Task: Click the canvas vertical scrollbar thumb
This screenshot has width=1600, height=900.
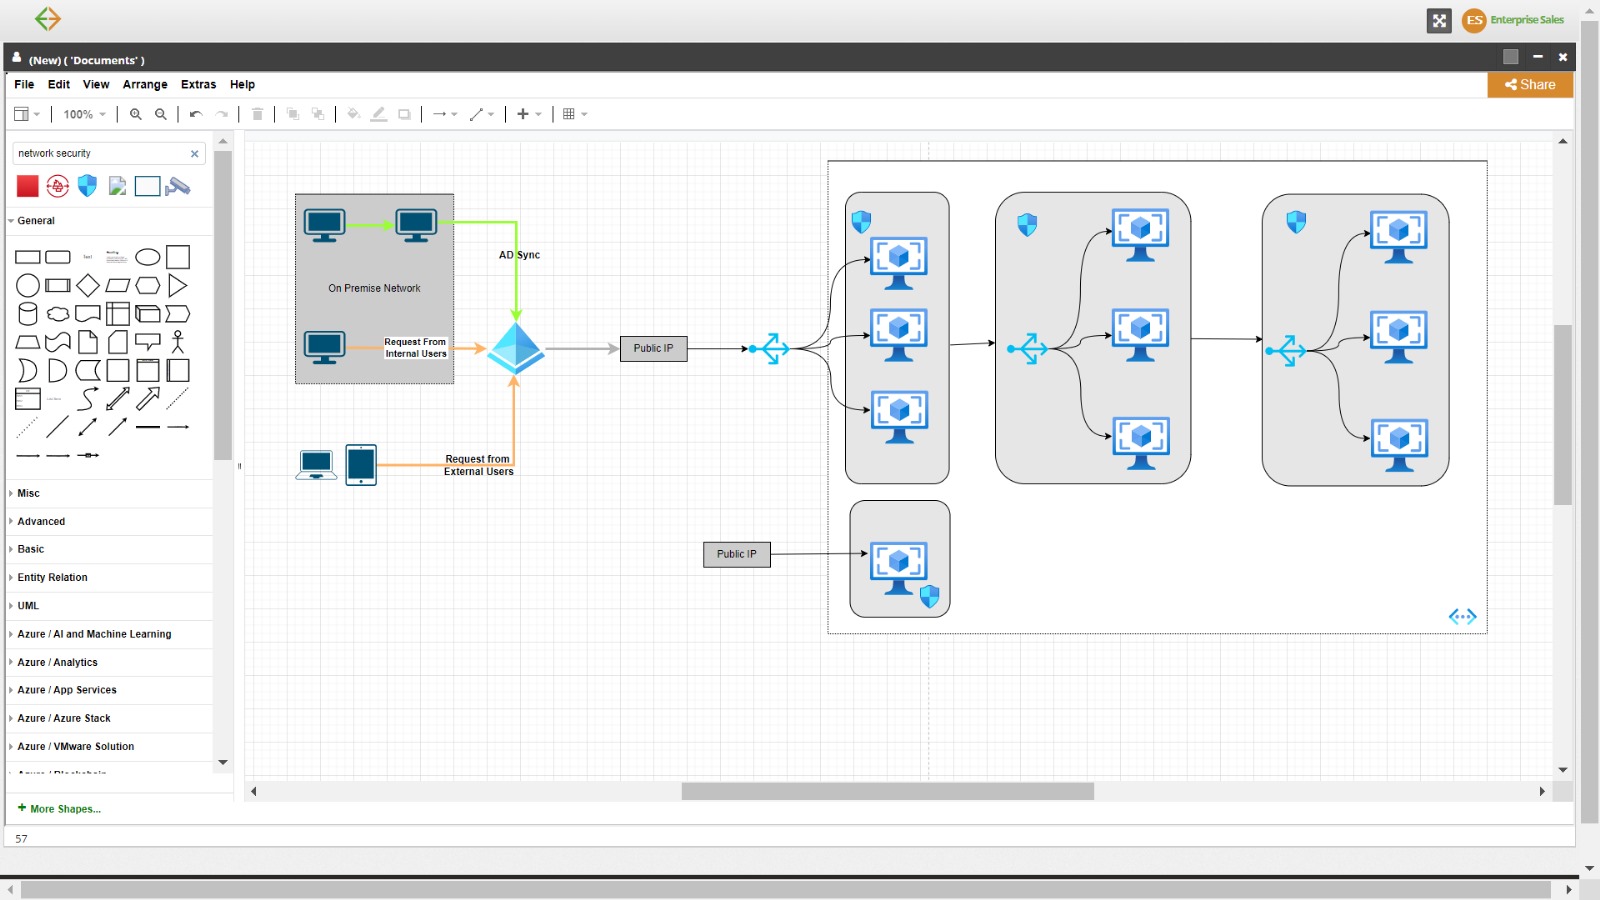Action: (1563, 415)
